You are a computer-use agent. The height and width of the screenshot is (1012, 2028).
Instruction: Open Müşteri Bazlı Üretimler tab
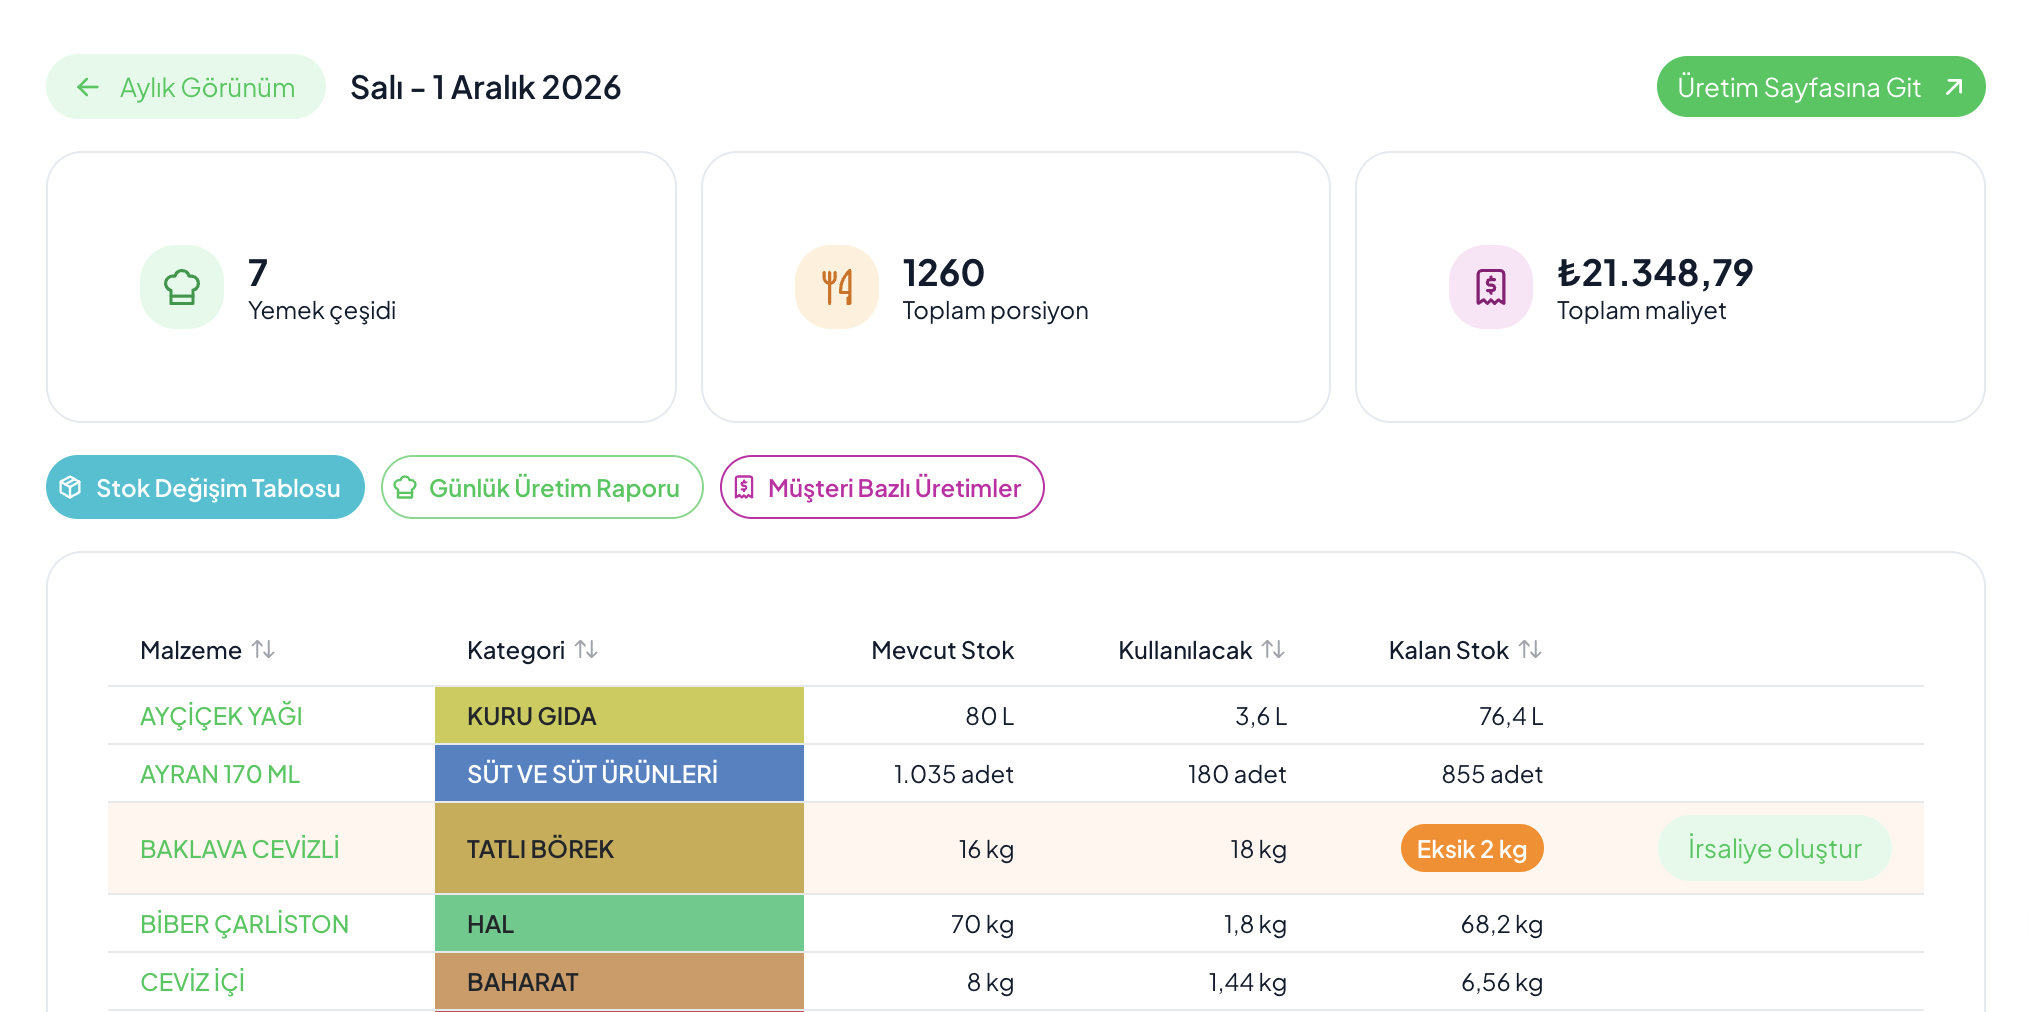[882, 487]
